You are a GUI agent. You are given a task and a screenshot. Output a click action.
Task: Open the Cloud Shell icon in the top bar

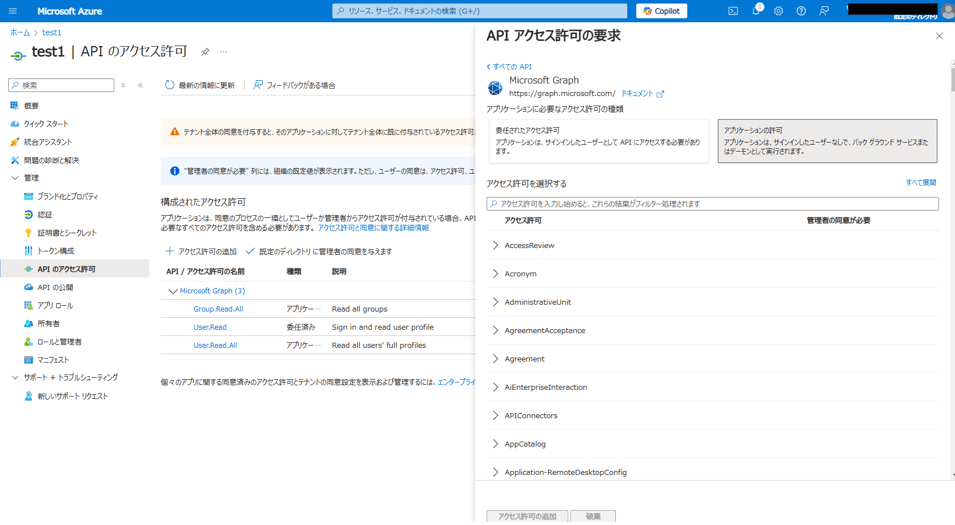pyautogui.click(x=733, y=11)
